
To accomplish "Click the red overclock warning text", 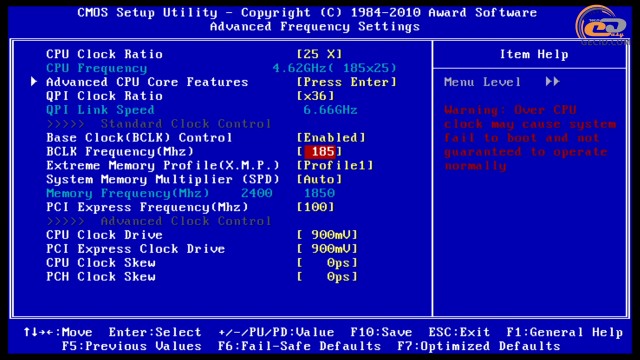I will 530,138.
